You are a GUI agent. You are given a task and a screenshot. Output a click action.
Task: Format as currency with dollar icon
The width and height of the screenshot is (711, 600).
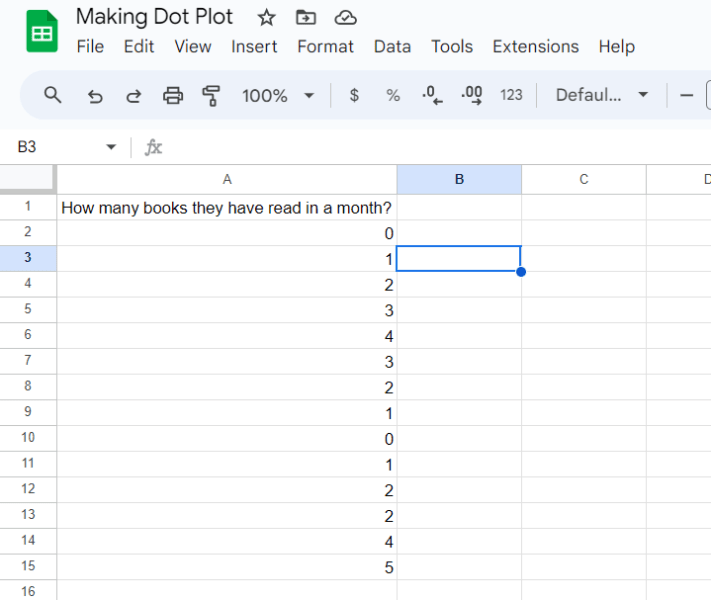tap(354, 95)
